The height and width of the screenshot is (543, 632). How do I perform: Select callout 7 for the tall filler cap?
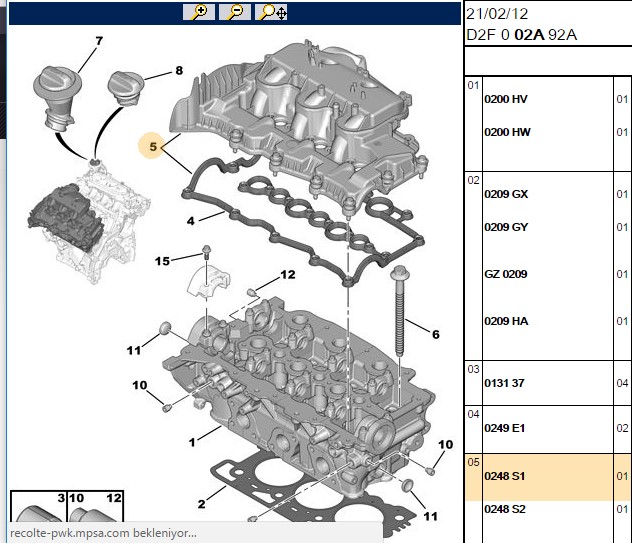pyautogui.click(x=99, y=41)
